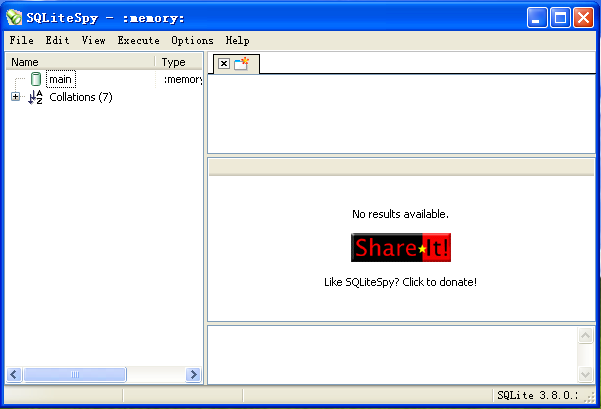Open the Edit menu

[x=57, y=40]
